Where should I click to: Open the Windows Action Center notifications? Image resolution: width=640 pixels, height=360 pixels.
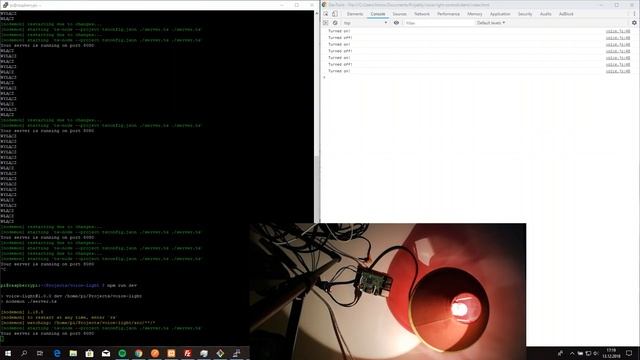tap(629, 353)
